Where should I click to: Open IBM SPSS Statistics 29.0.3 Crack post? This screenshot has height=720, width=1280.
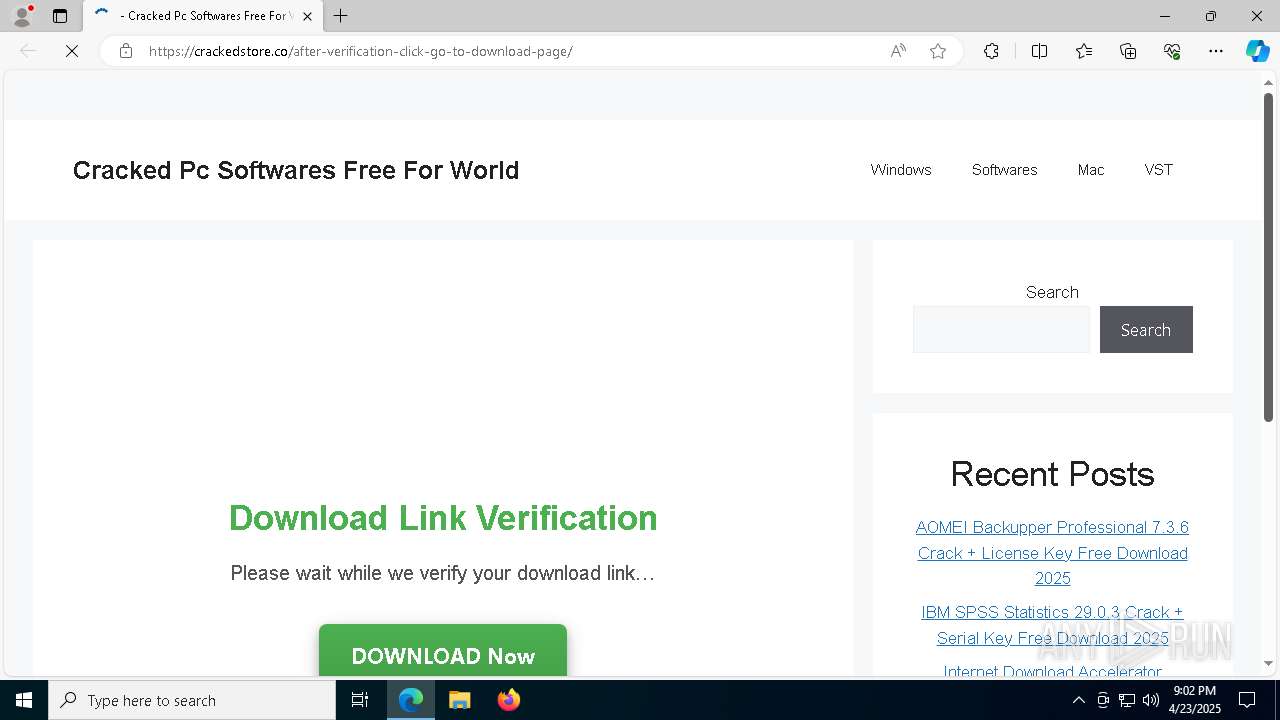coord(1052,625)
